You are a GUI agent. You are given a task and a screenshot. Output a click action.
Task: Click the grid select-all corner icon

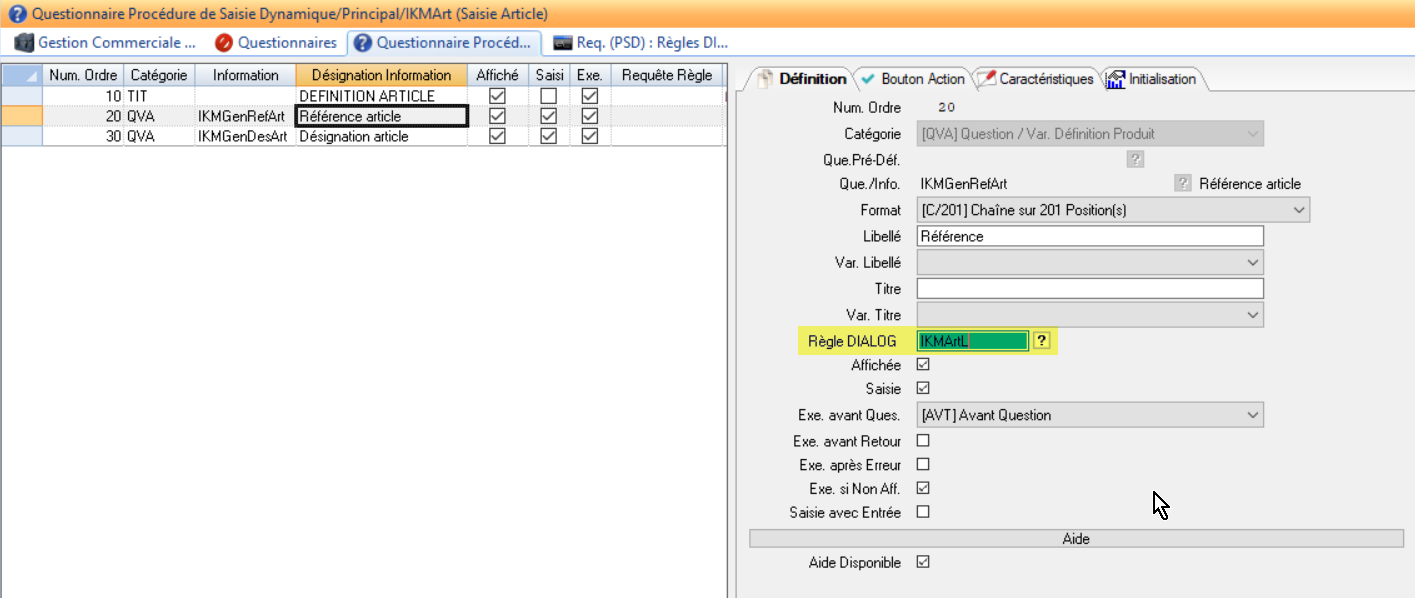(x=22, y=75)
